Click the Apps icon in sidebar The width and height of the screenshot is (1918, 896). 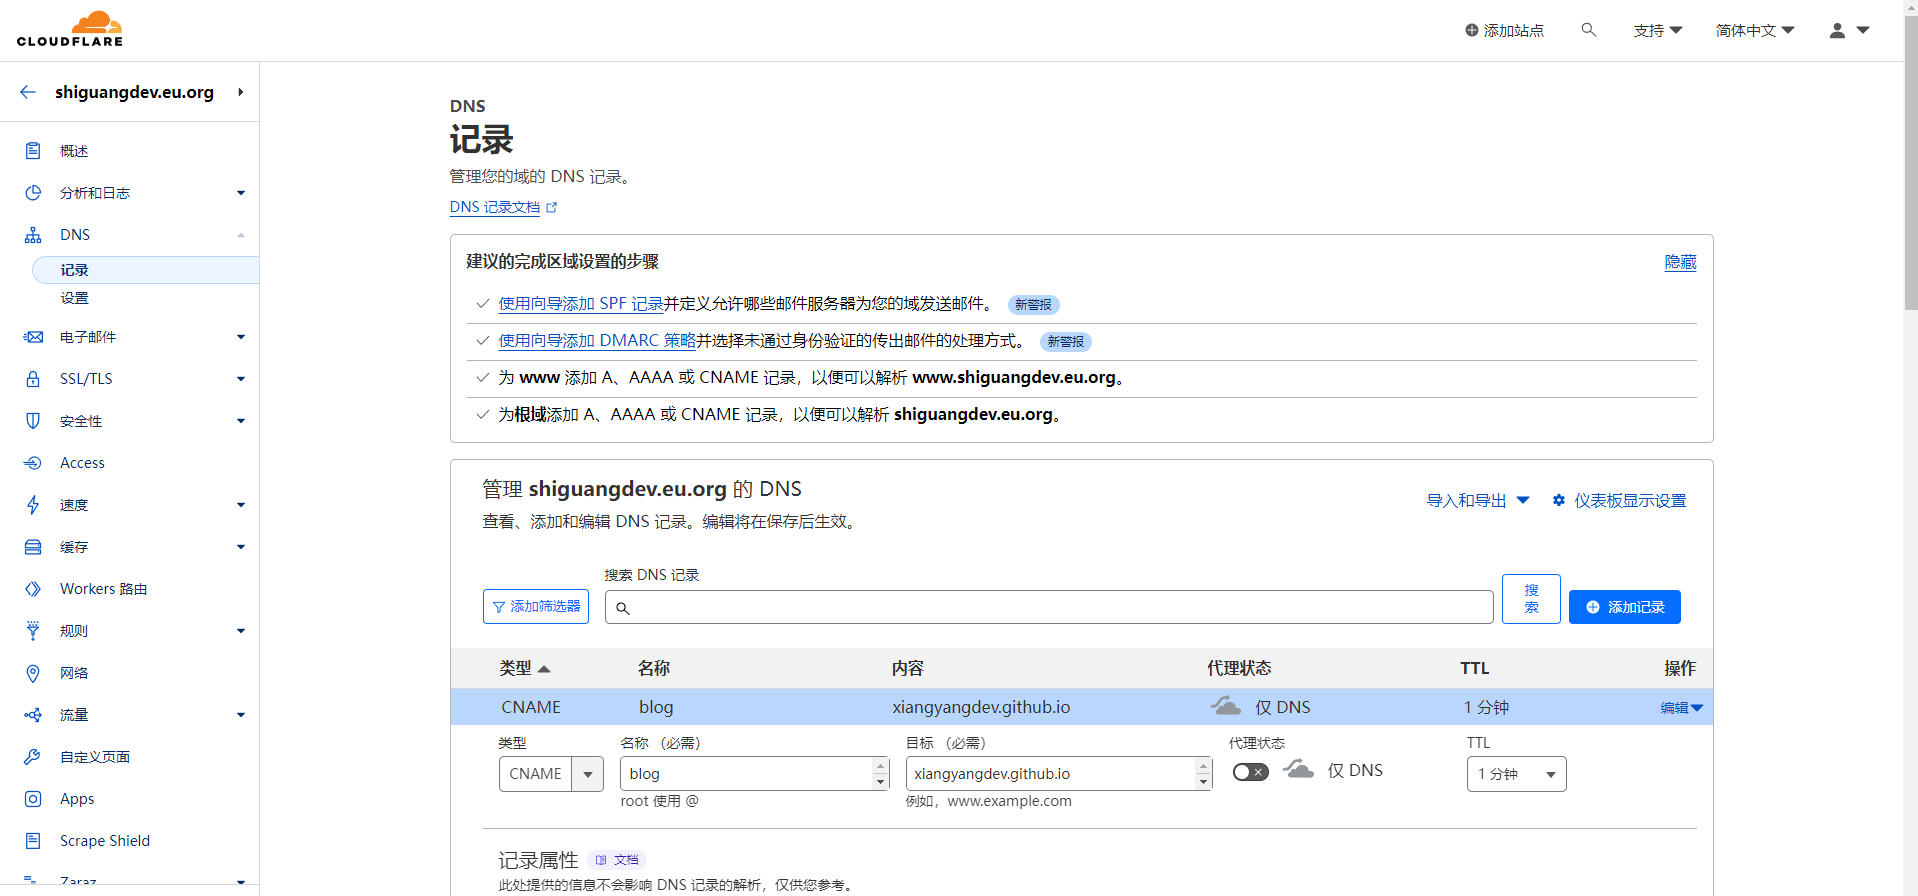click(33, 799)
